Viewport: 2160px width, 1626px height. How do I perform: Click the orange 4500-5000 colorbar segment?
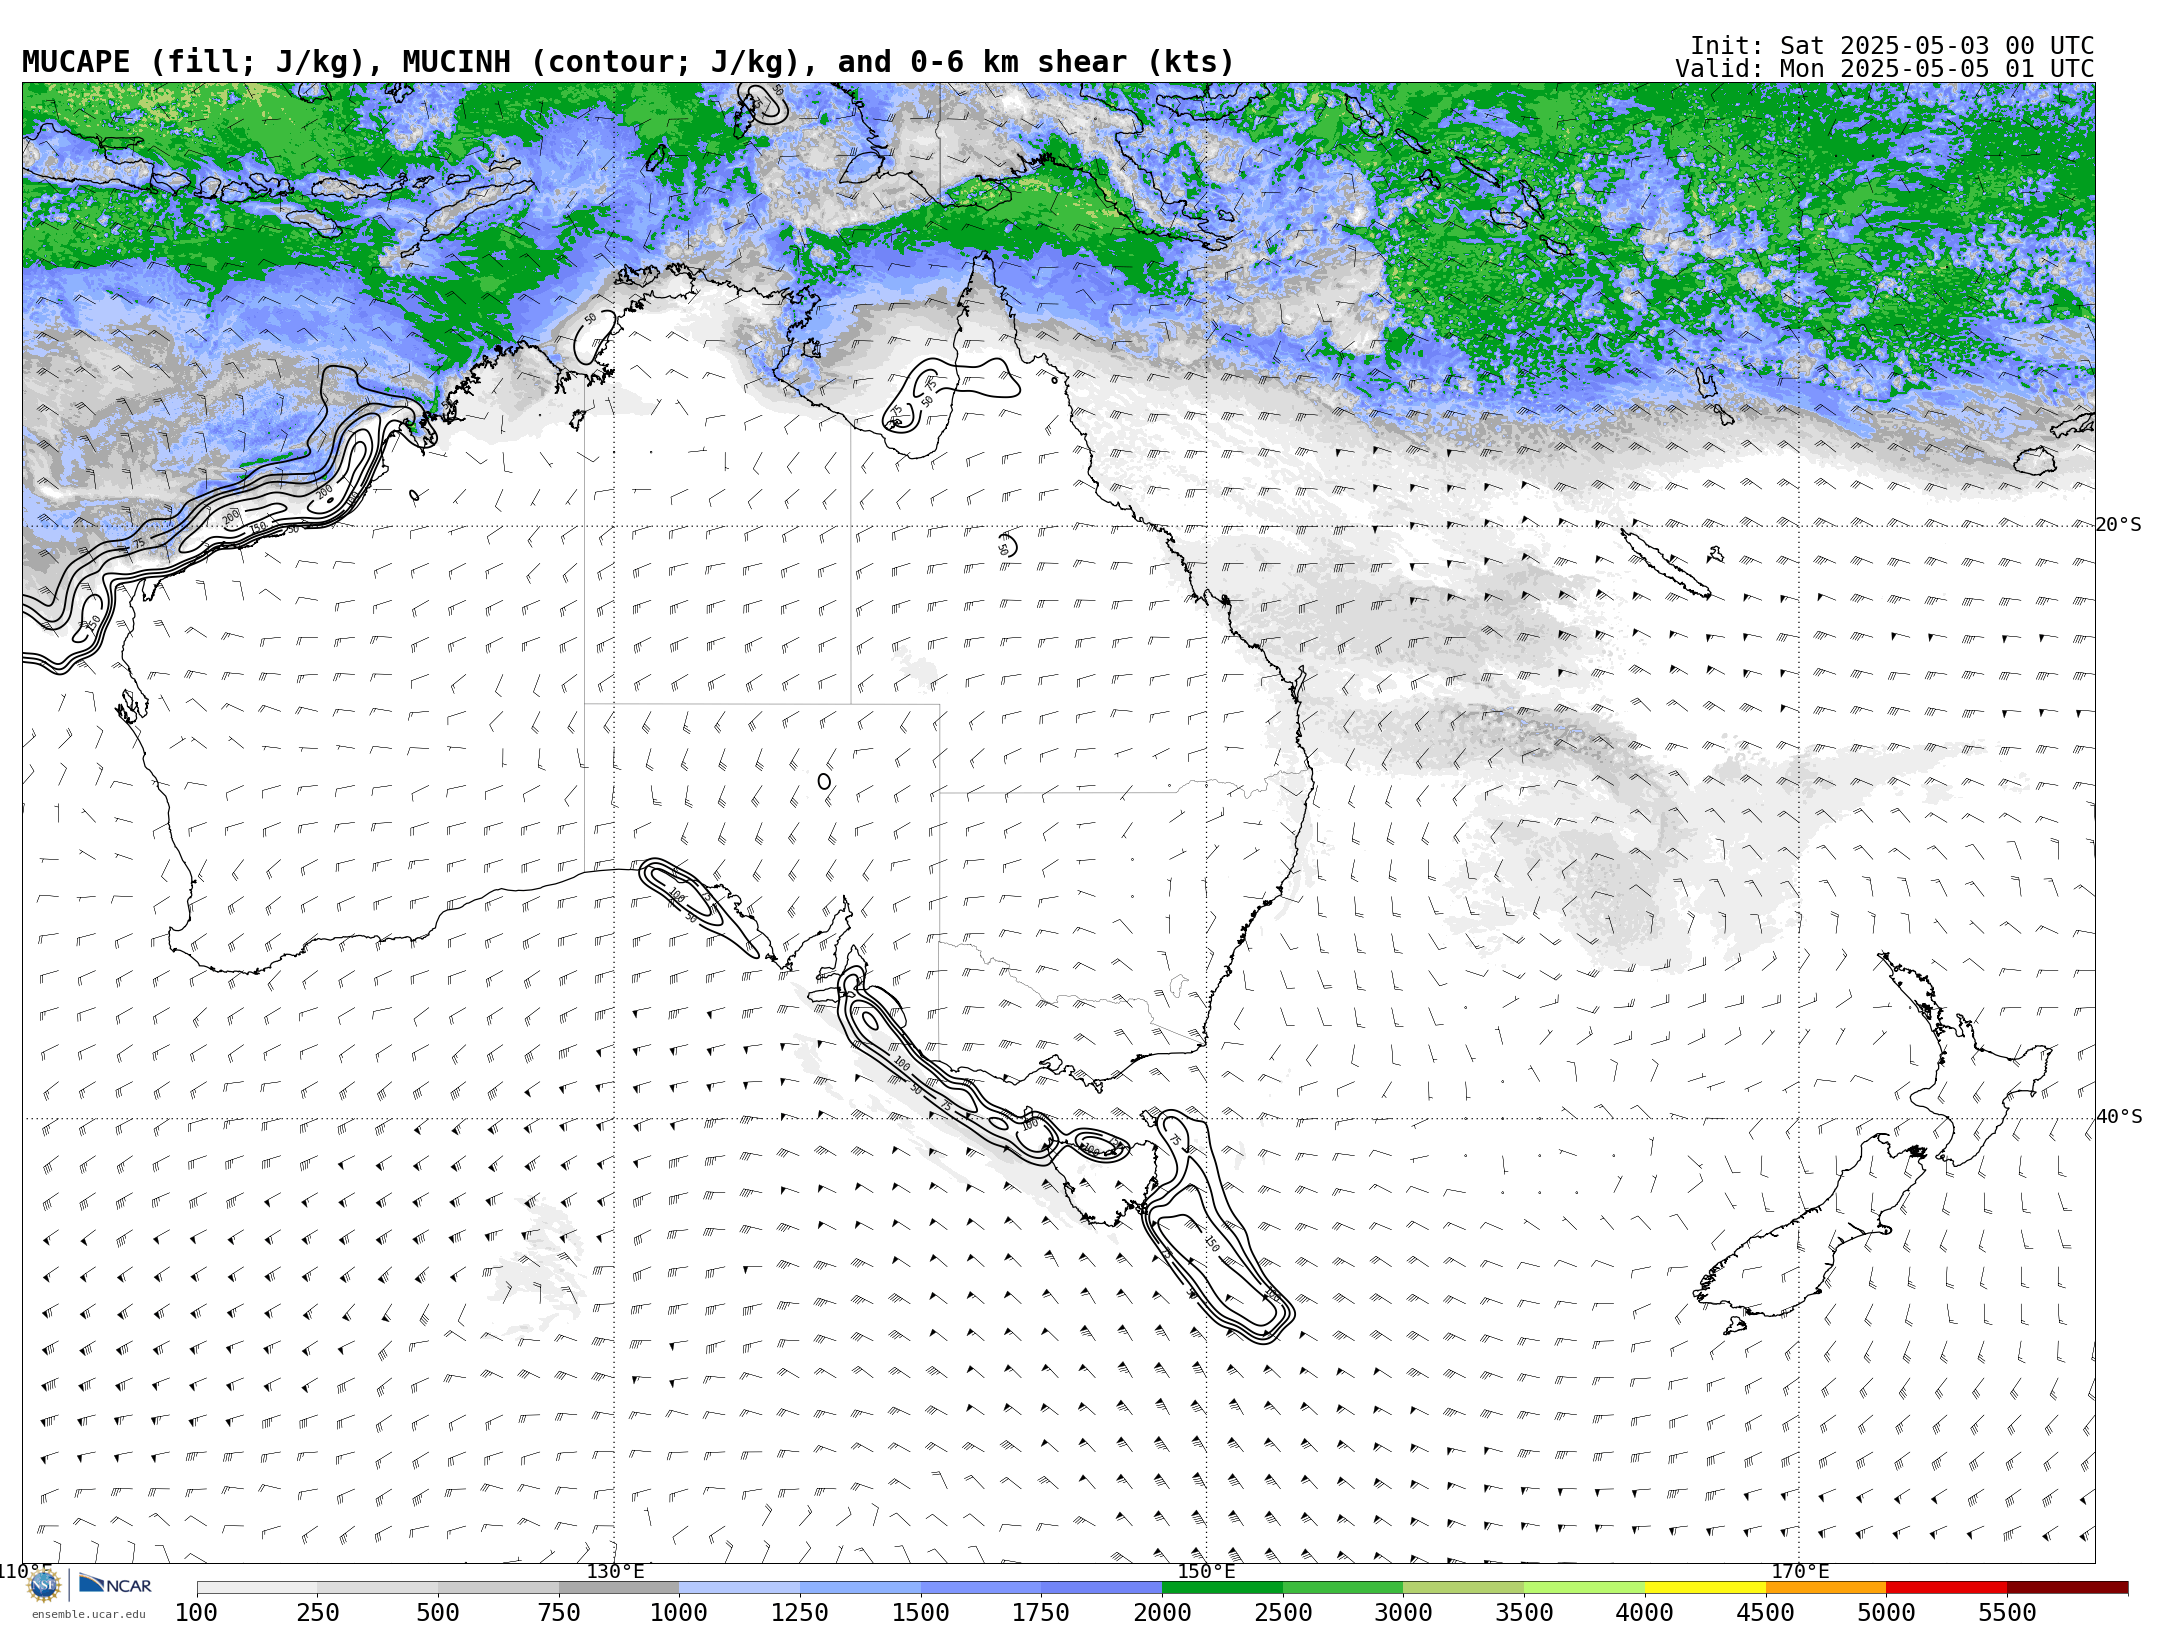[x=1826, y=1588]
